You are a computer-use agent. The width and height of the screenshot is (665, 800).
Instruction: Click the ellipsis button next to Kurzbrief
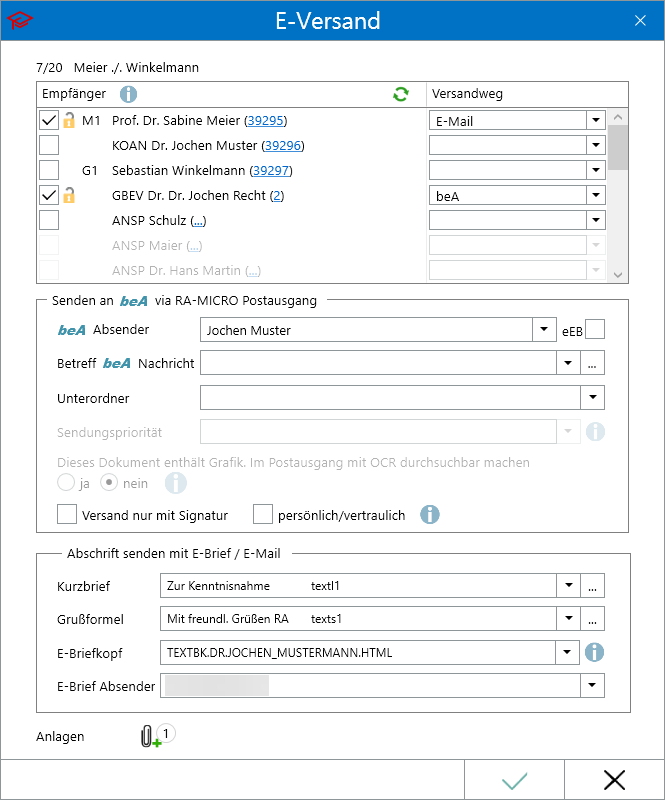coord(593,585)
